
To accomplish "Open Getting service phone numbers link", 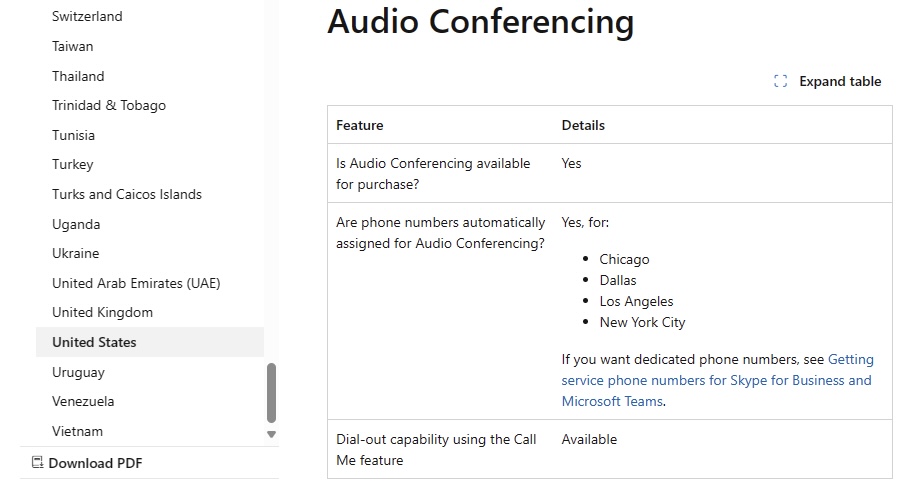I will [717, 380].
